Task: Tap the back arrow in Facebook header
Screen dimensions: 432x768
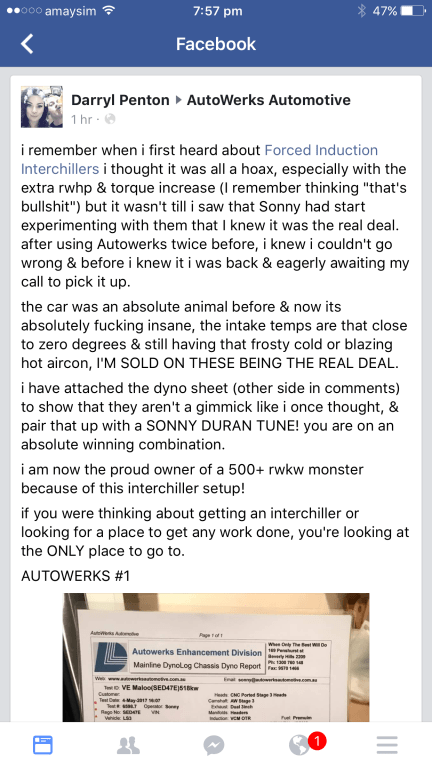Action: pos(27,44)
